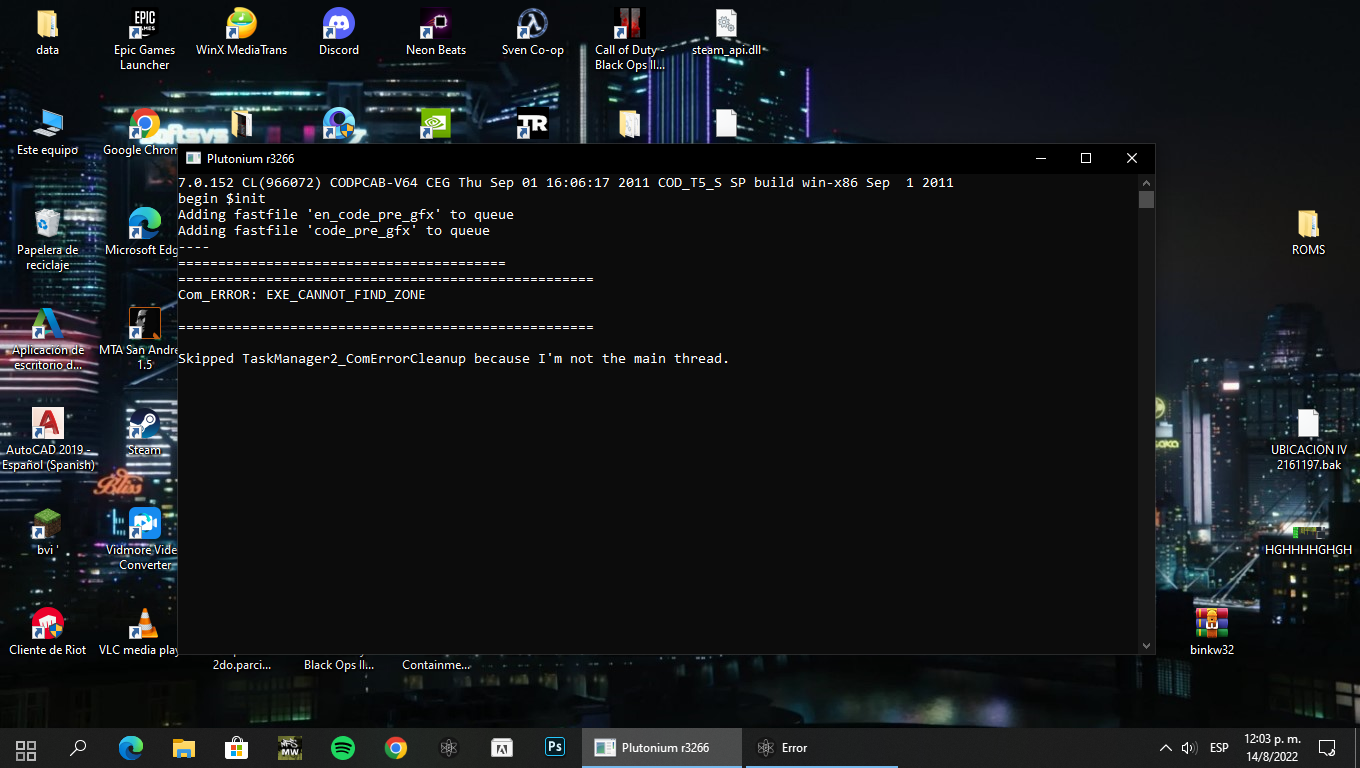The height and width of the screenshot is (768, 1360).
Task: Open Microsoft Store from the taskbar
Action: [x=237, y=748]
